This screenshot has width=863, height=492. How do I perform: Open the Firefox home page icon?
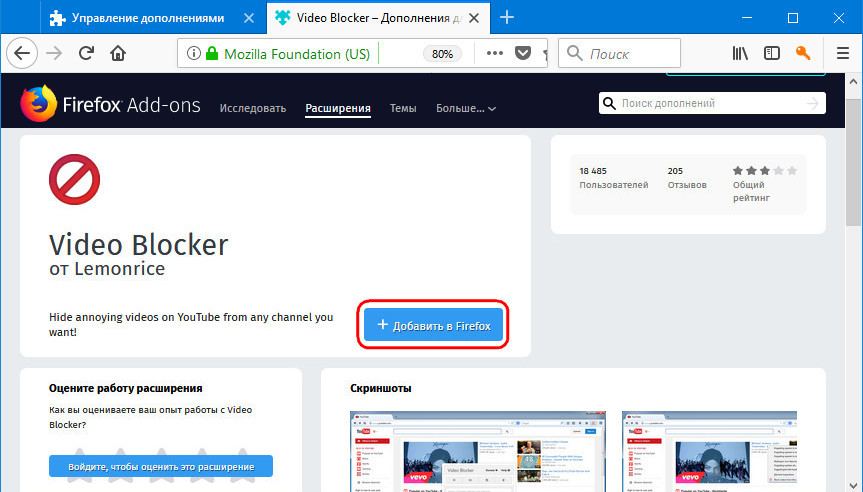118,53
